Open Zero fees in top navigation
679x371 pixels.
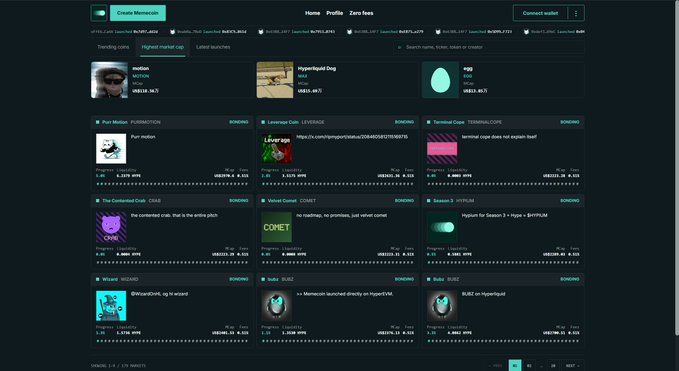pyautogui.click(x=361, y=13)
